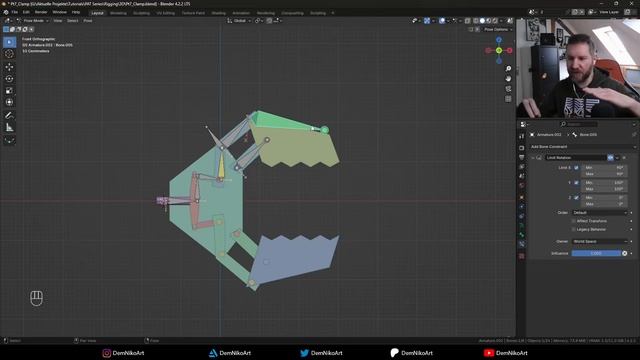The height and width of the screenshot is (360, 640).
Task: Open the Window menu
Action: pyautogui.click(x=59, y=12)
